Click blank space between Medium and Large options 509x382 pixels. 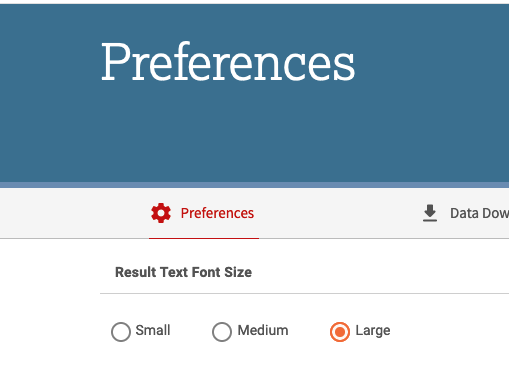coord(309,331)
